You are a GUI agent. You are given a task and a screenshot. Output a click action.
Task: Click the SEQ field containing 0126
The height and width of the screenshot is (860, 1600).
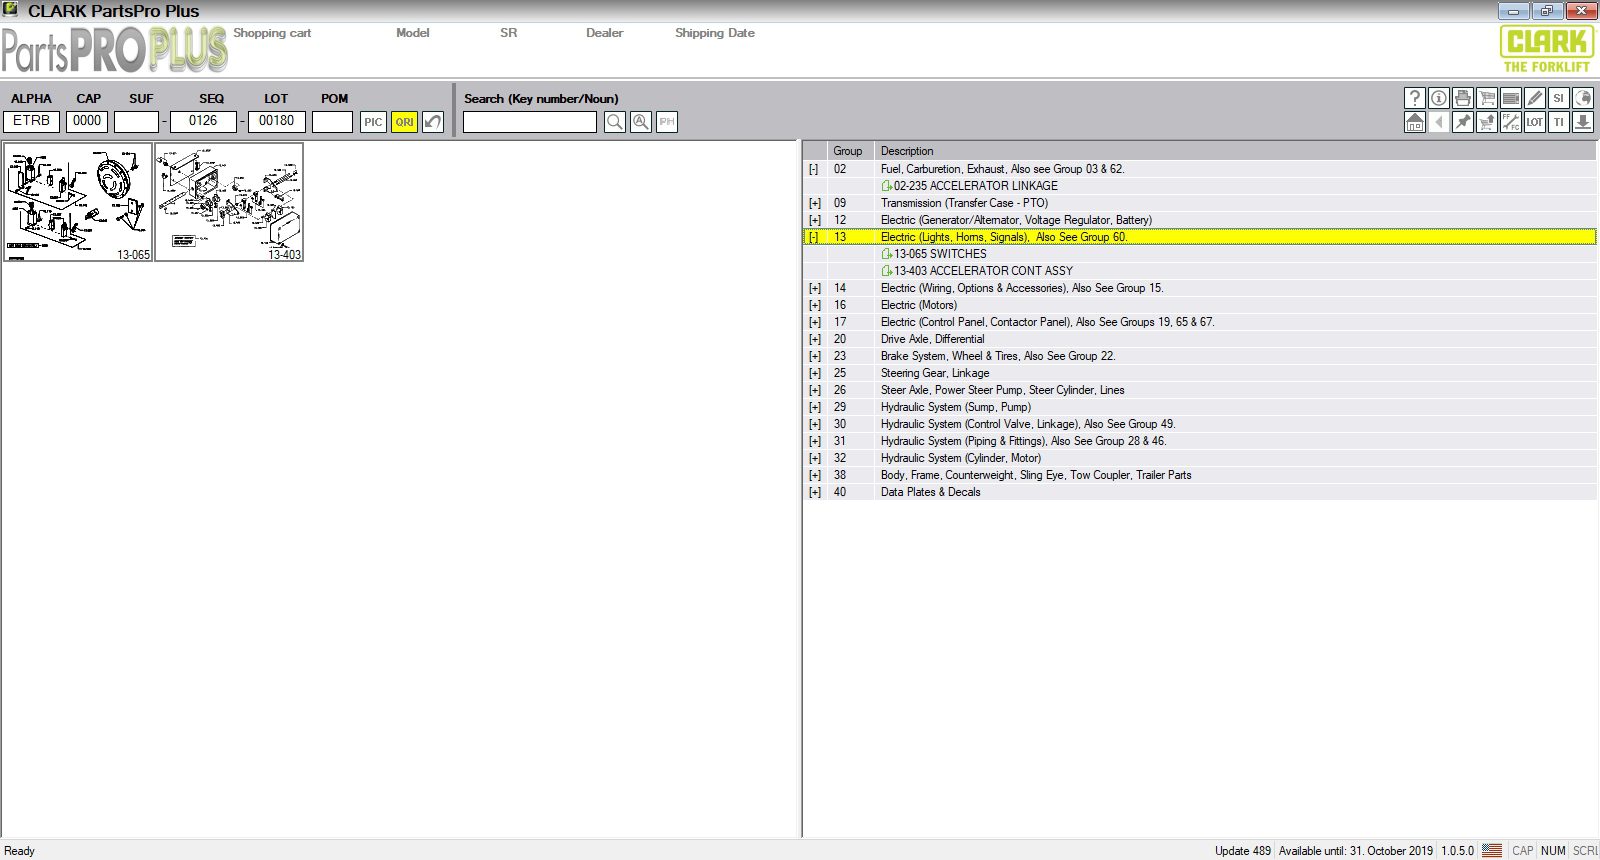[x=203, y=121]
